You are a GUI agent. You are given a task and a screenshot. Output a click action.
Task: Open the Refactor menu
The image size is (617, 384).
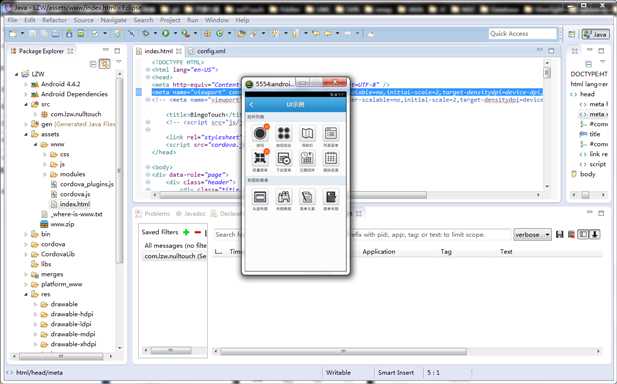54,20
